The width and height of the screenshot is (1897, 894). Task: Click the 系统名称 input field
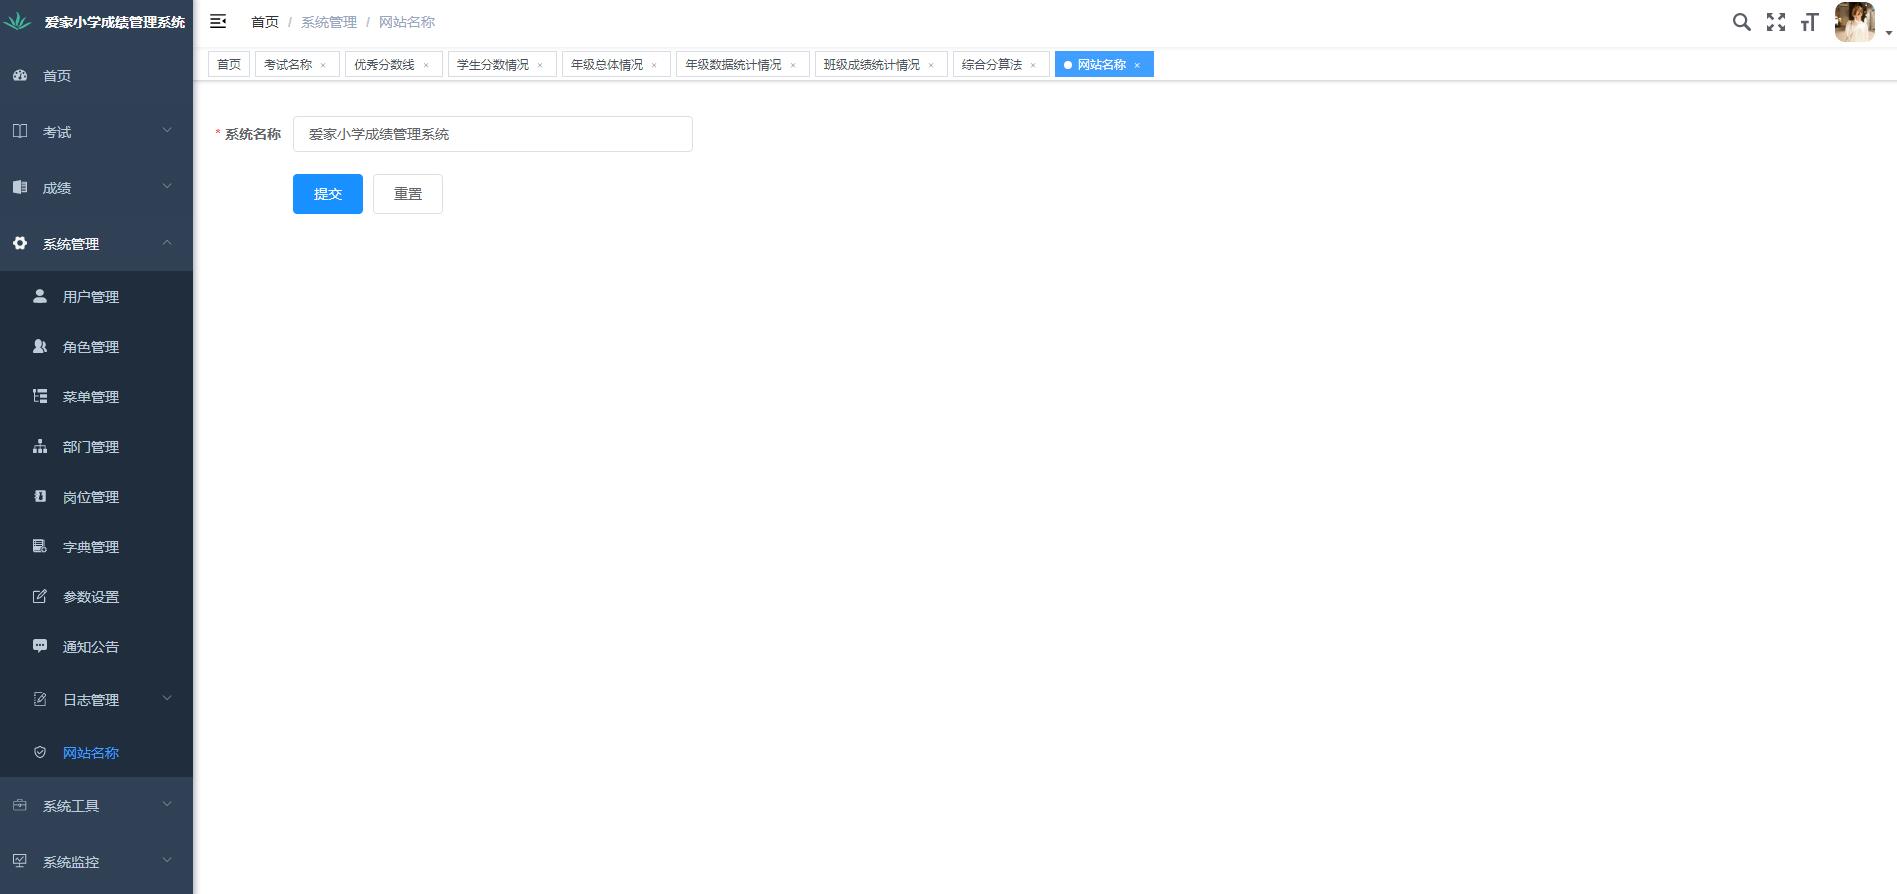click(x=492, y=134)
